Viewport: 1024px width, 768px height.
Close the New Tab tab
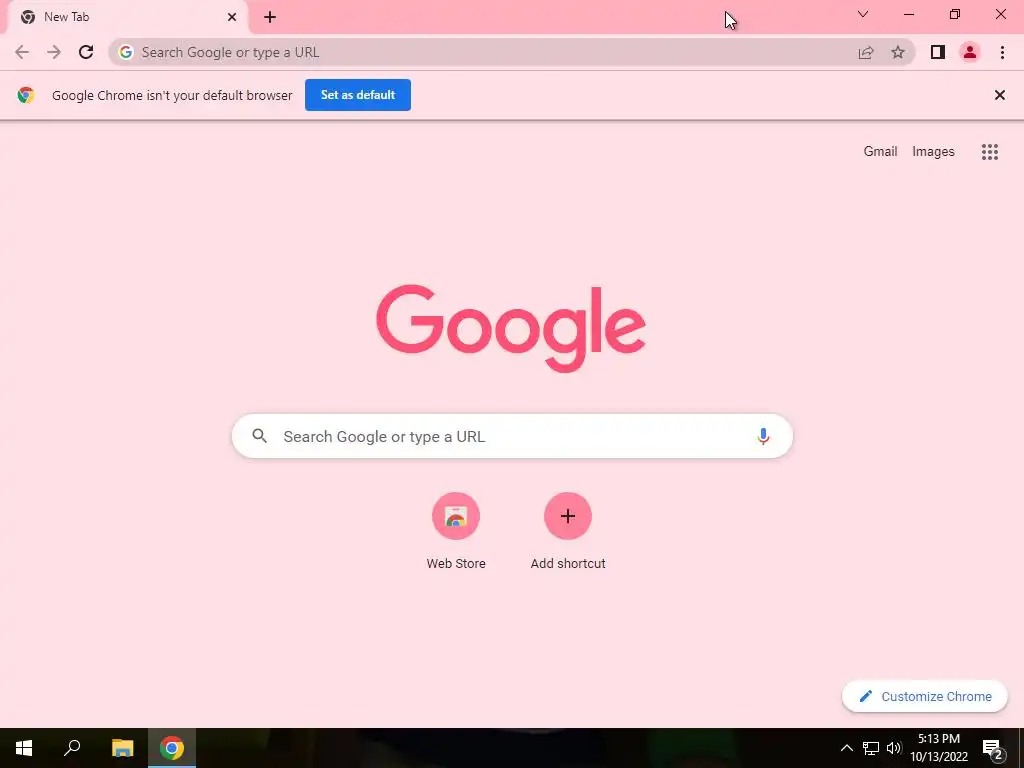[232, 17]
